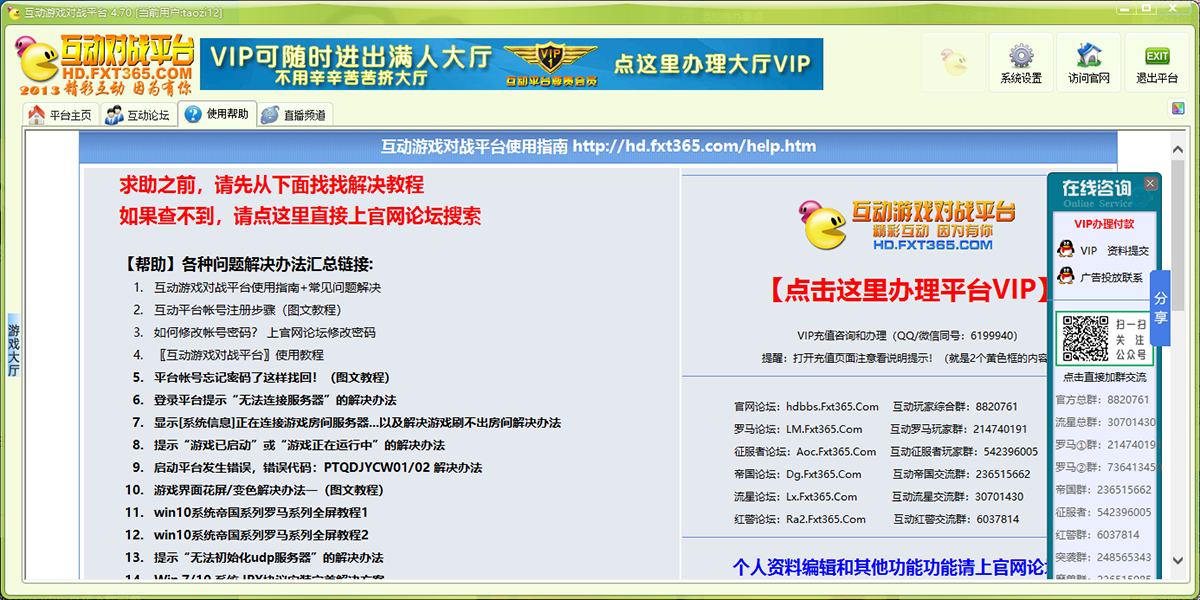Open forum link hdbbs.Fxt365.Com
The width and height of the screenshot is (1200, 600).
coord(832,407)
